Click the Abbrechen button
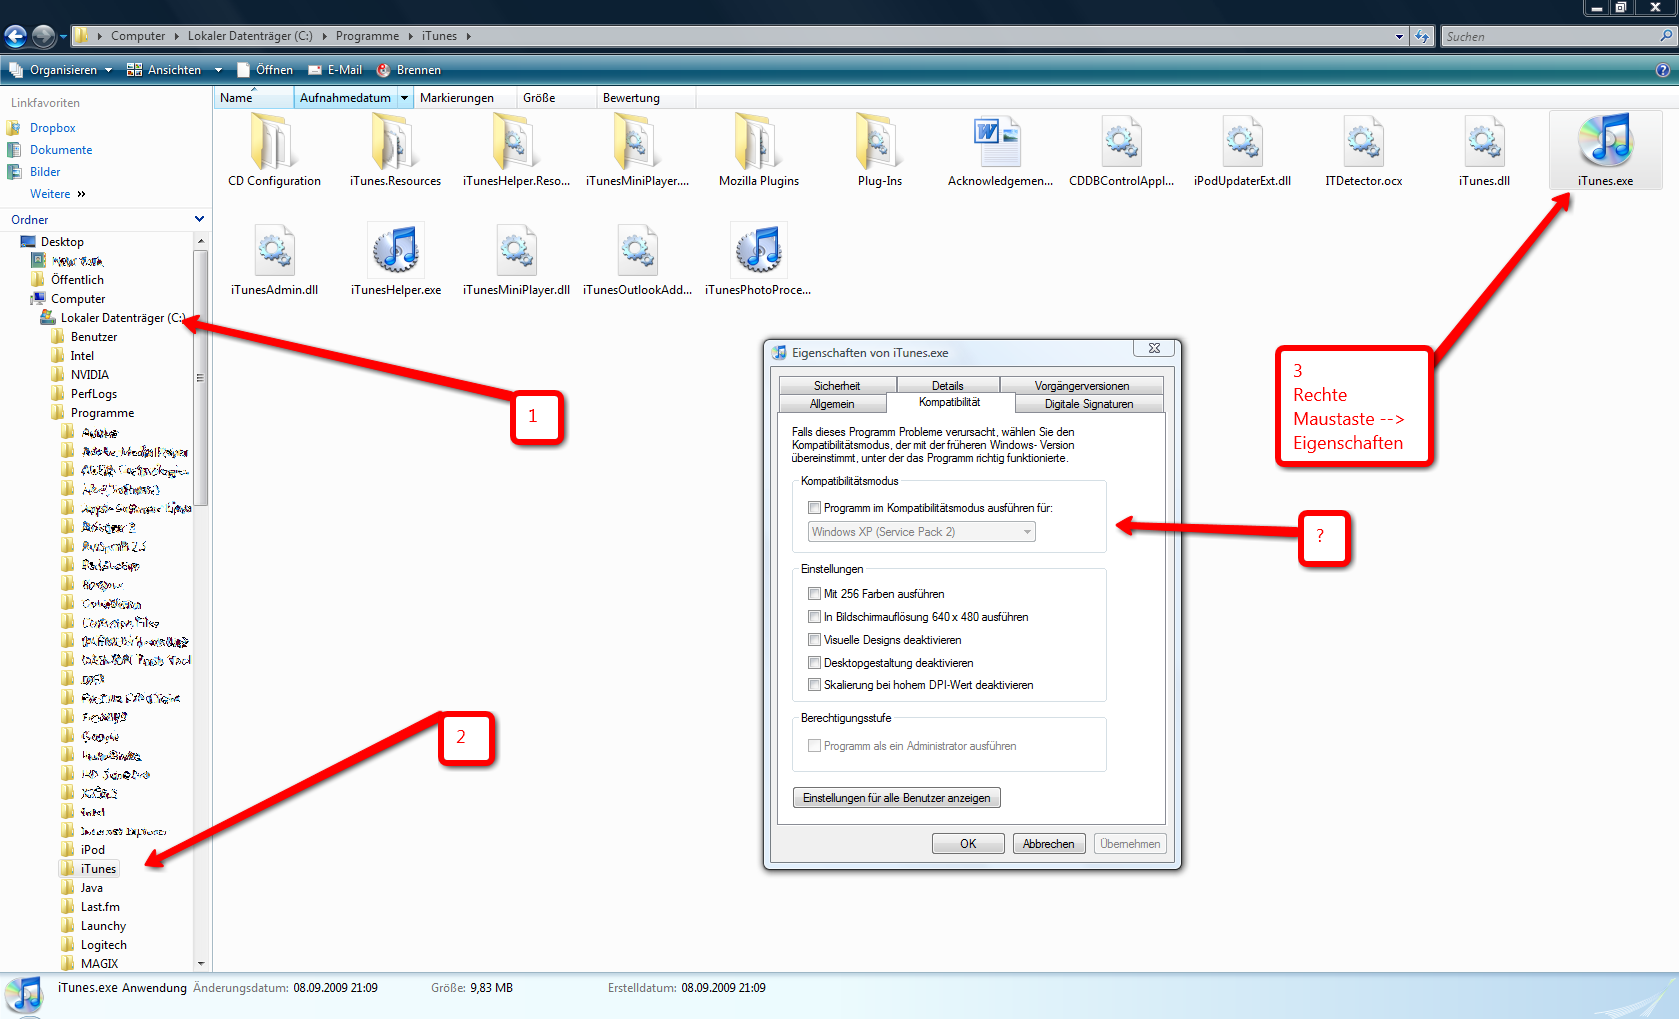 coord(1048,844)
